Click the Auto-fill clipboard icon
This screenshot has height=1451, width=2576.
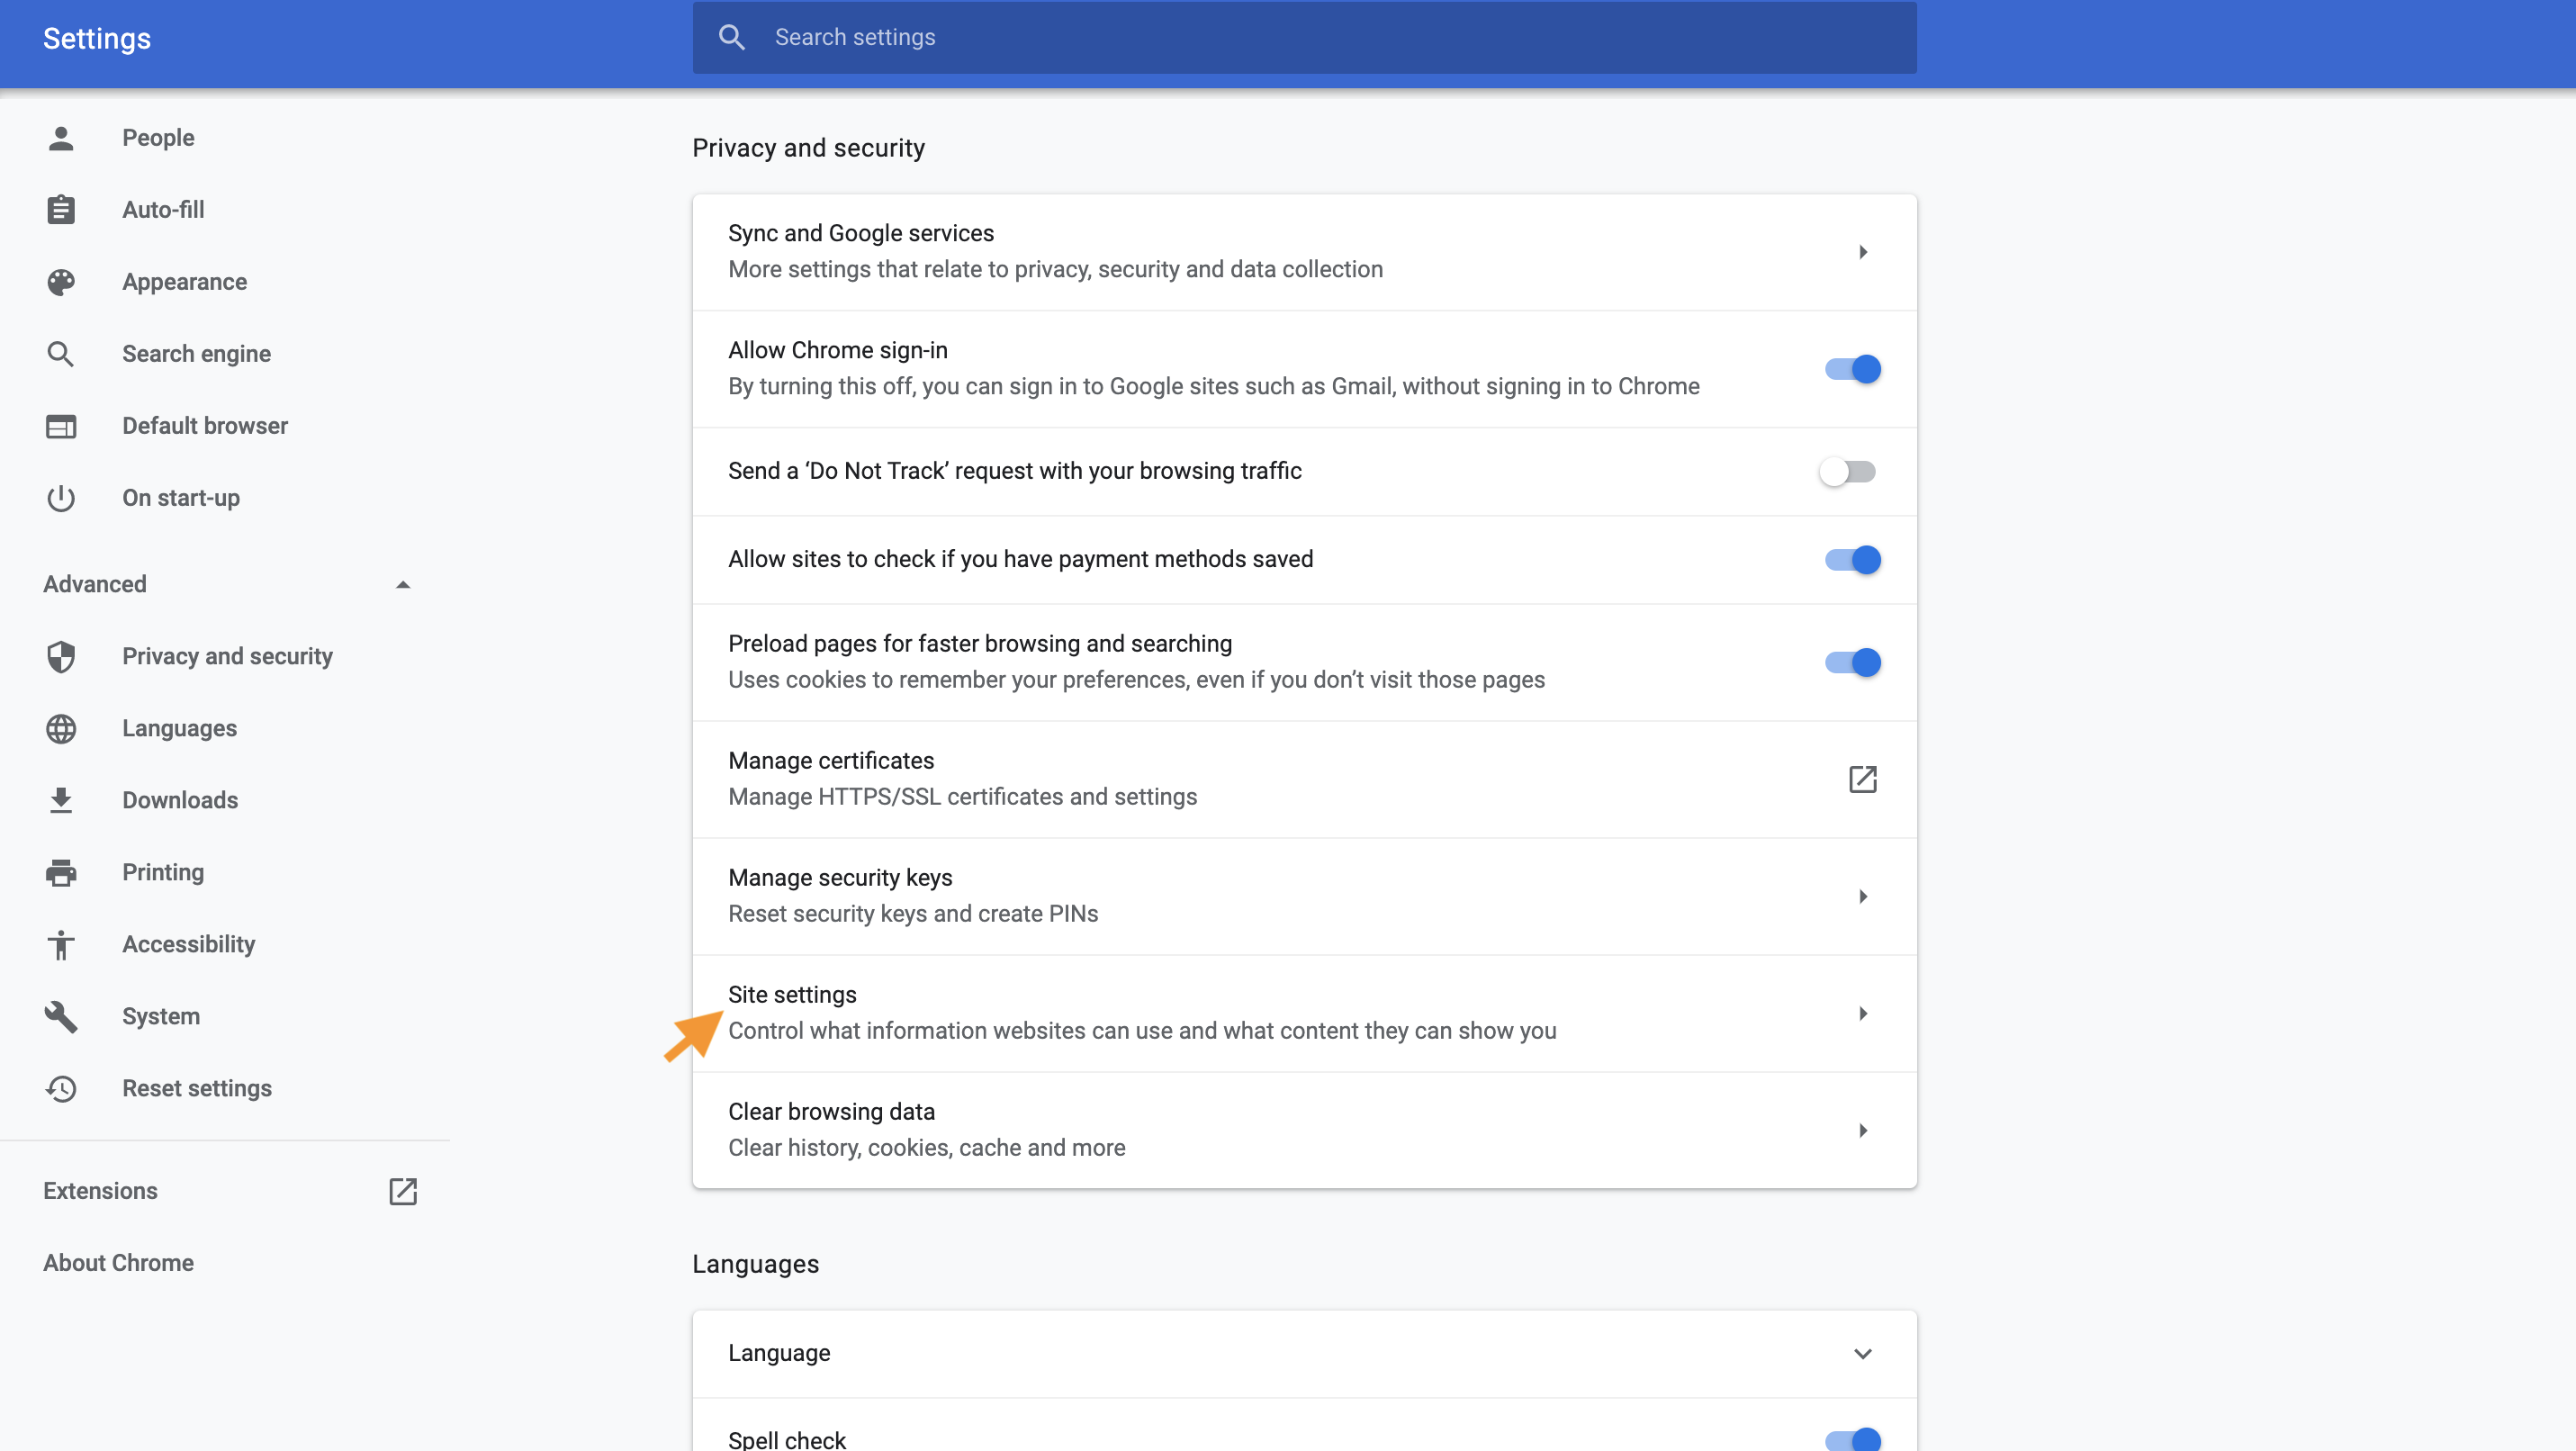(61, 210)
